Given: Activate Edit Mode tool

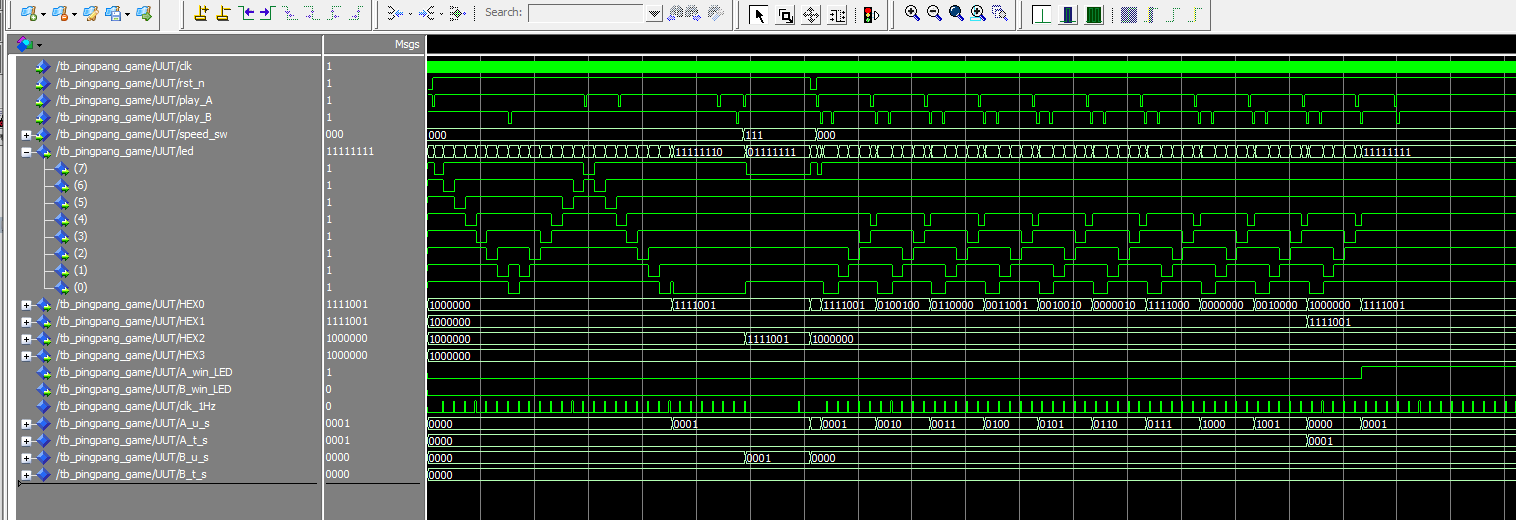Looking at the screenshot, I should tap(837, 14).
